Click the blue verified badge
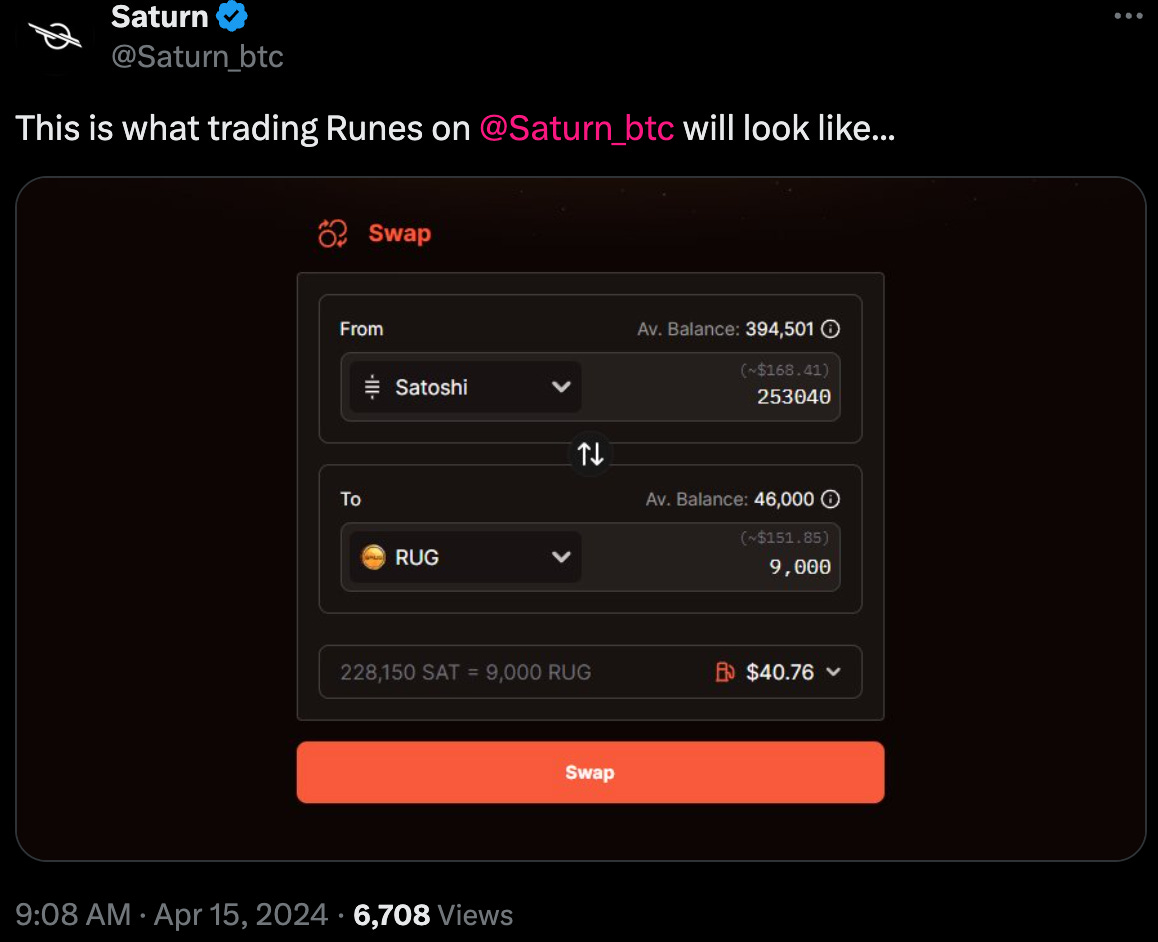Image resolution: width=1158 pixels, height=942 pixels. click(x=231, y=17)
